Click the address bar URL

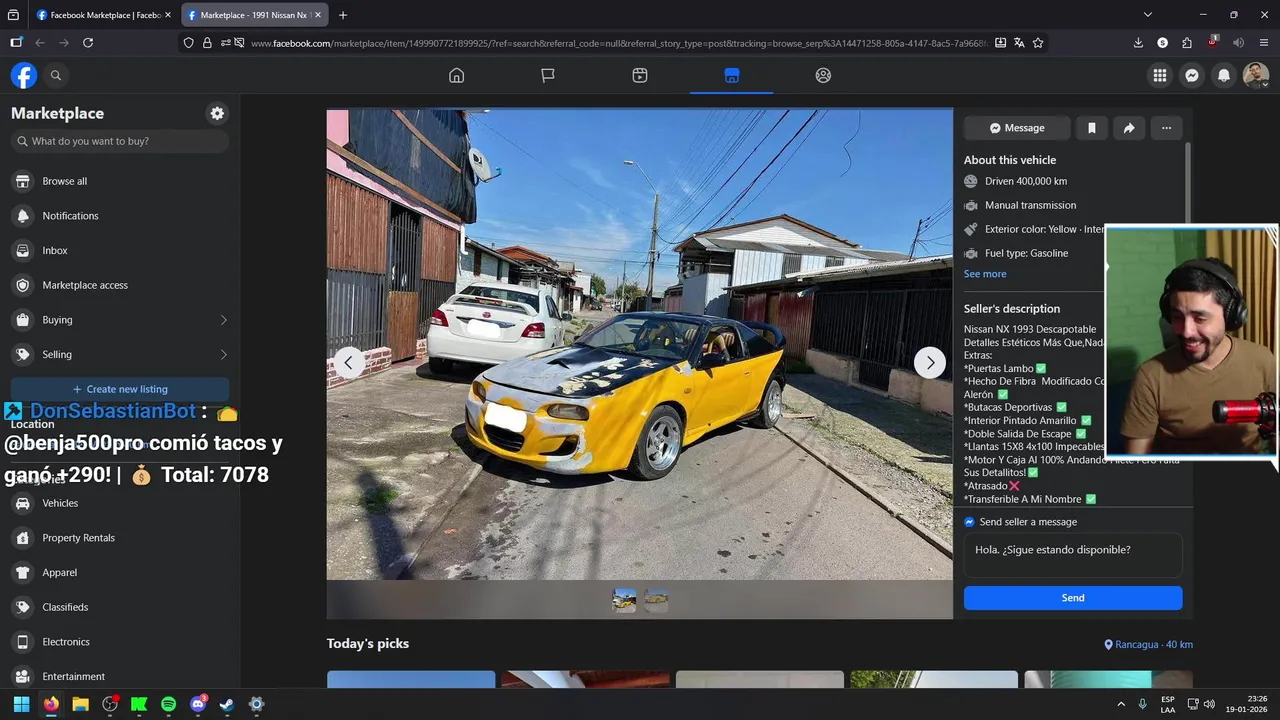pyautogui.click(x=620, y=43)
